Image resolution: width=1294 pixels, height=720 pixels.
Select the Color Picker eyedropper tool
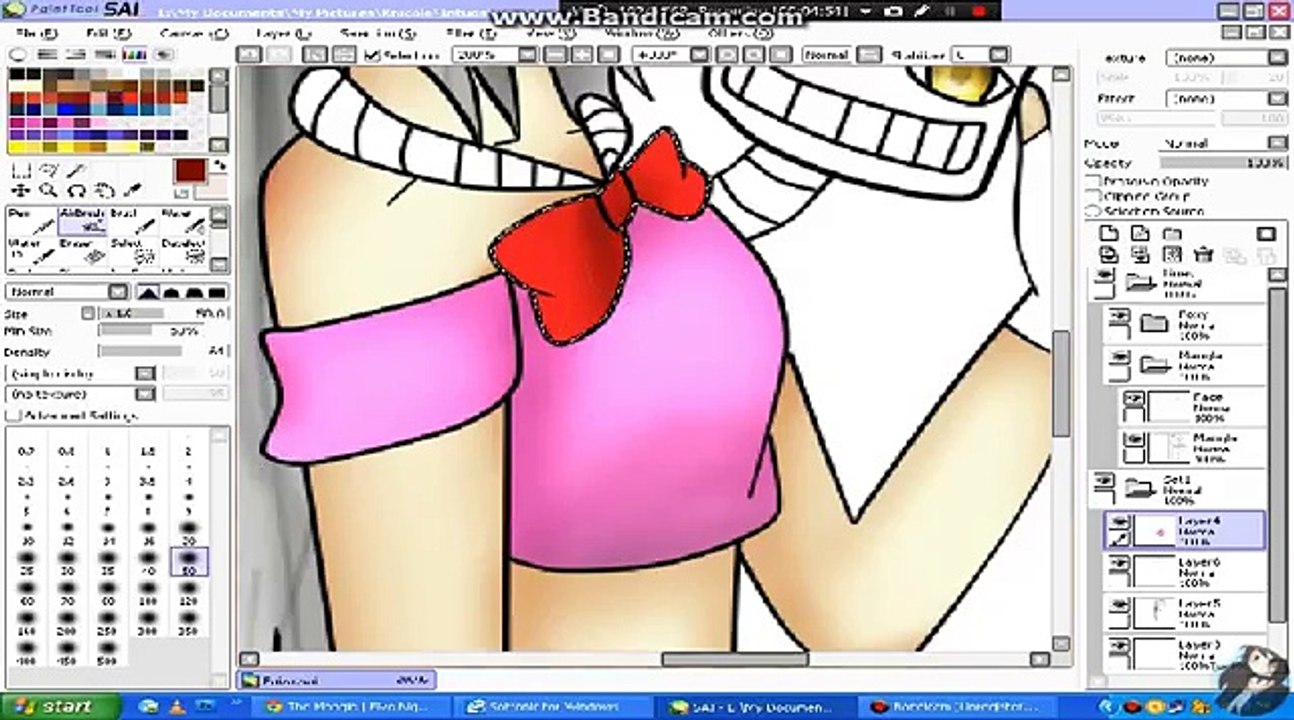click(132, 190)
